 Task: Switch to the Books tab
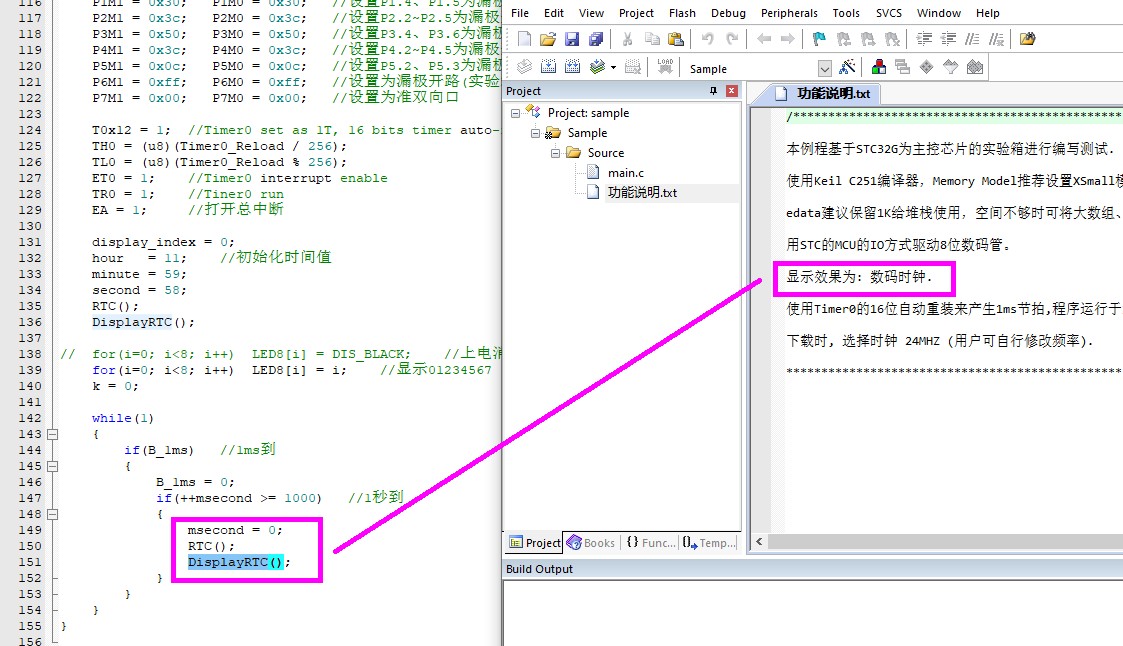click(x=590, y=543)
